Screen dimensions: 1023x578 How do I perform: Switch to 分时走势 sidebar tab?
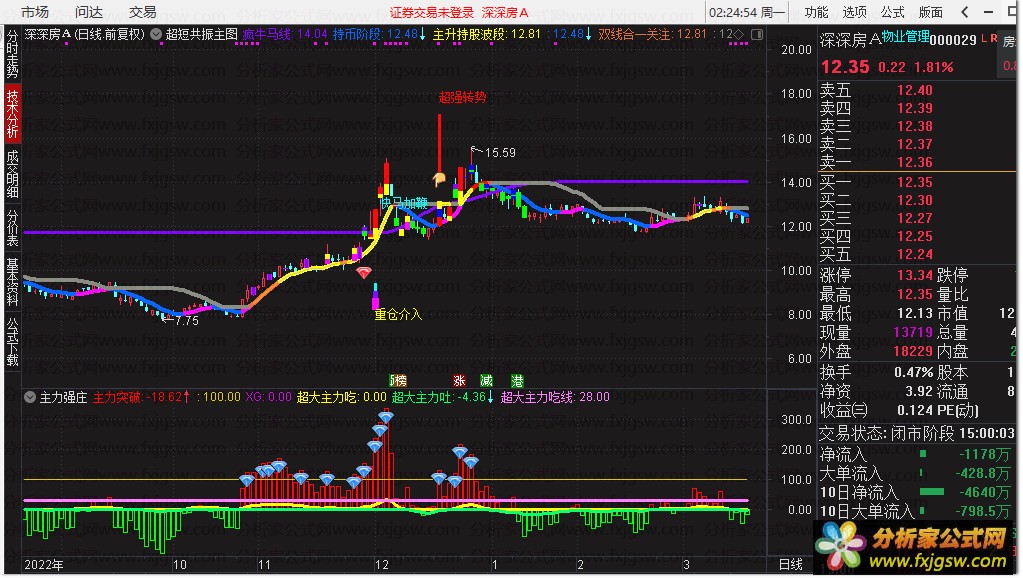coord(12,55)
